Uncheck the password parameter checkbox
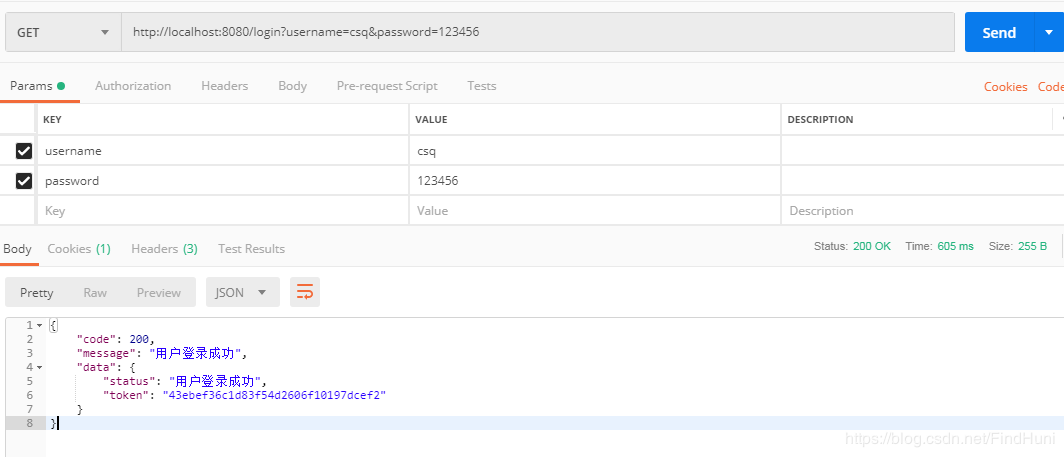Image resolution: width=1064 pixels, height=457 pixels. 24,181
